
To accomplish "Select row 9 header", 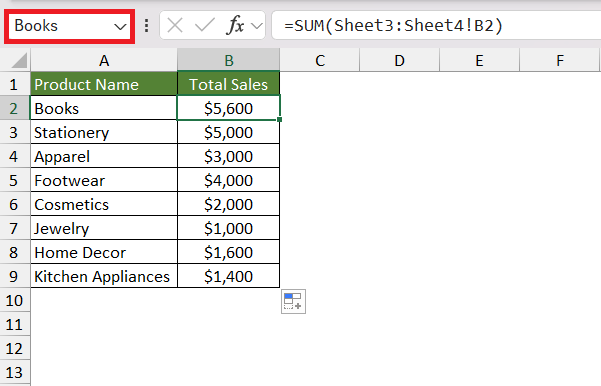I will (15, 276).
